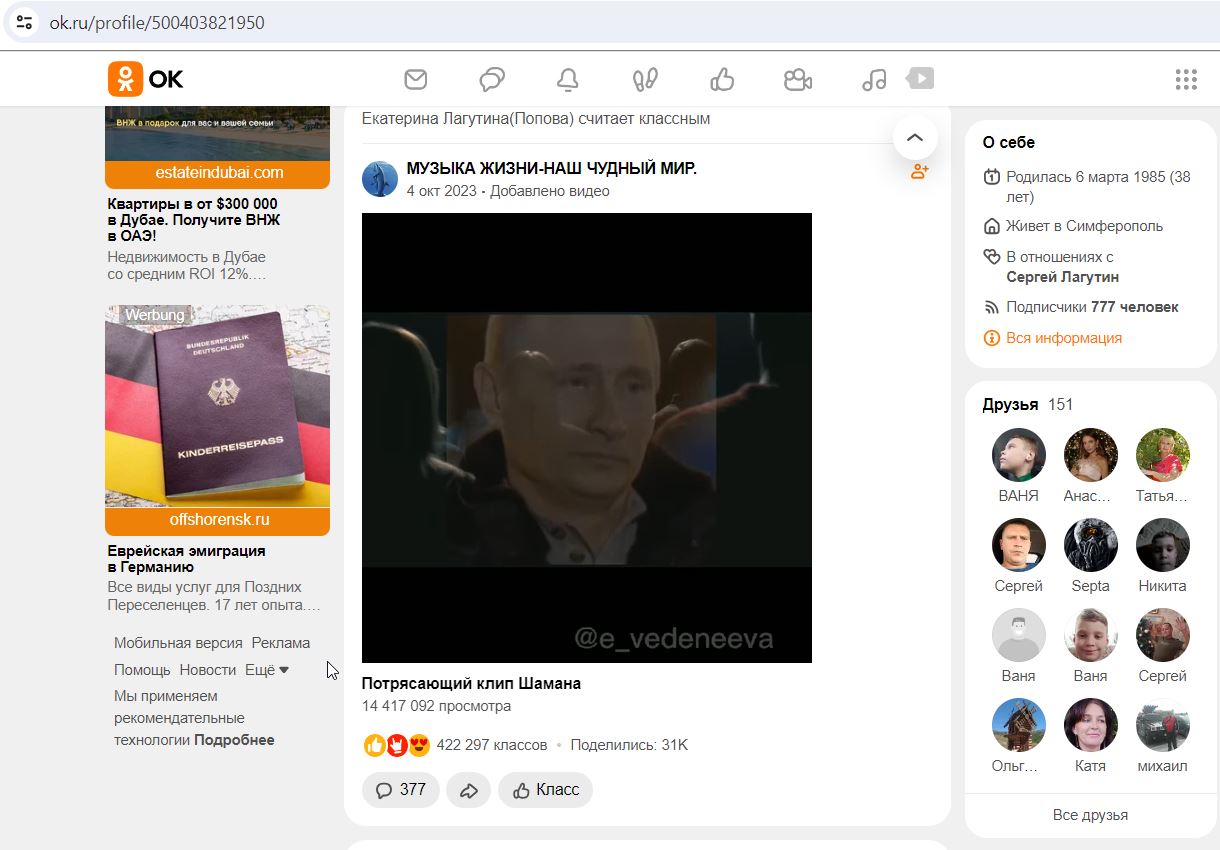The image size is (1220, 850).
Task: Open notifications with the bell icon
Action: click(568, 79)
